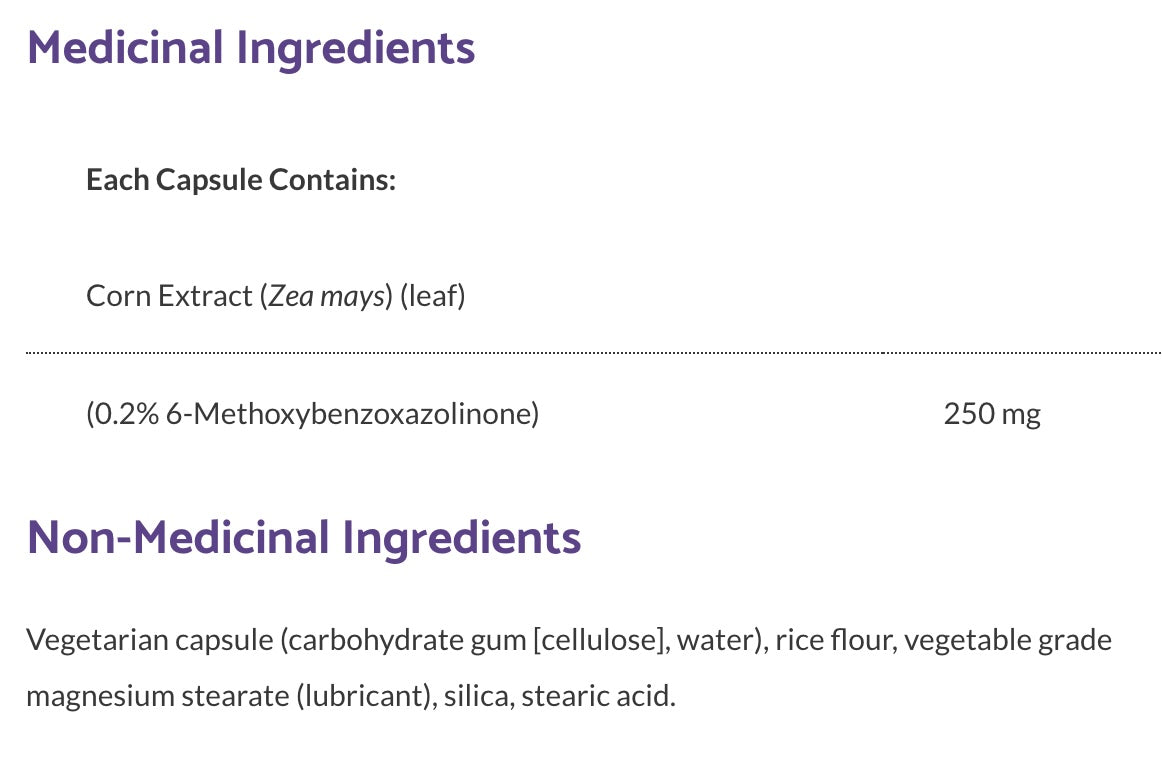Click the italic 'Zea mays' species name
Viewport: 1162px width, 760px height.
[326, 297]
